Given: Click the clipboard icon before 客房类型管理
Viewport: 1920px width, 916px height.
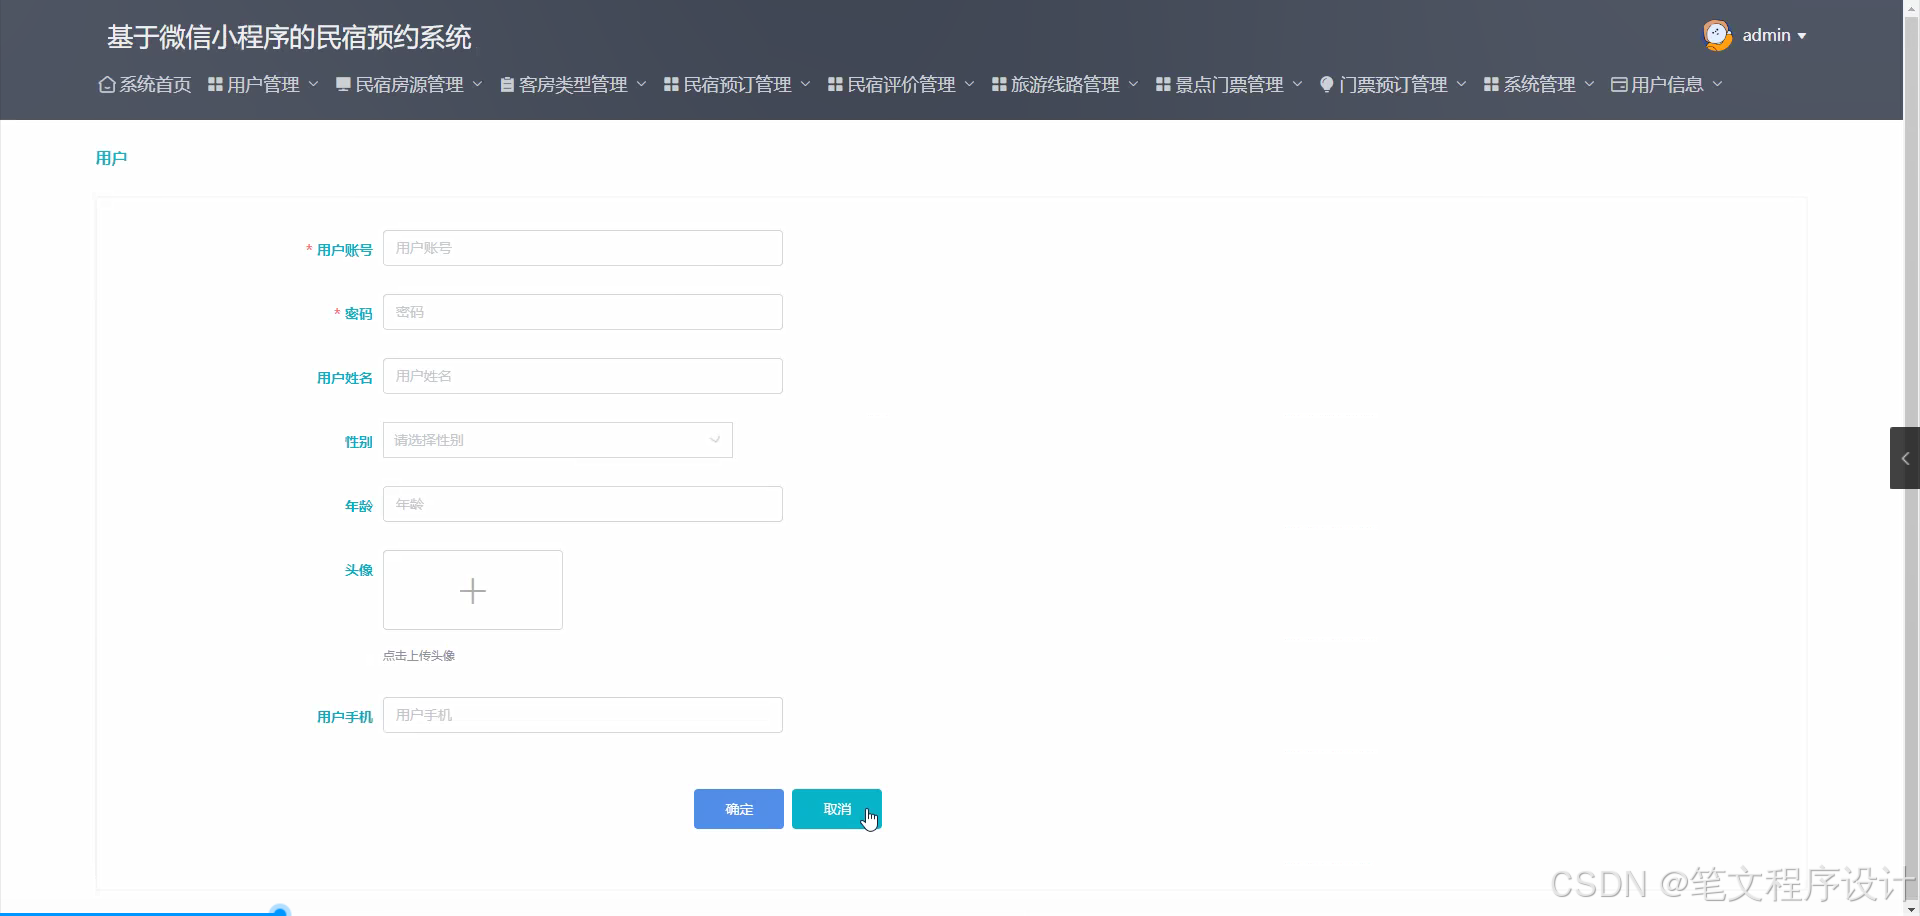Looking at the screenshot, I should point(506,85).
